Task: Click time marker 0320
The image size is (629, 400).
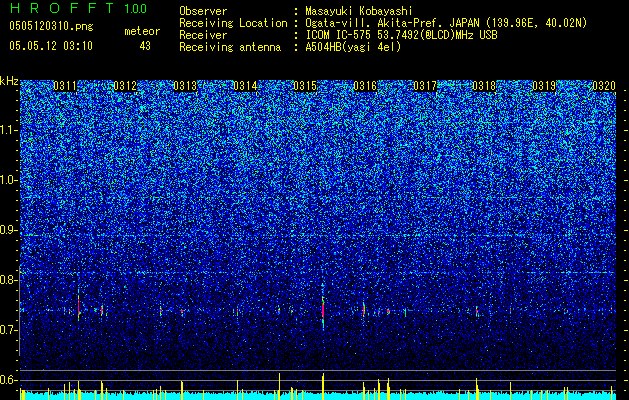Action: click(604, 86)
